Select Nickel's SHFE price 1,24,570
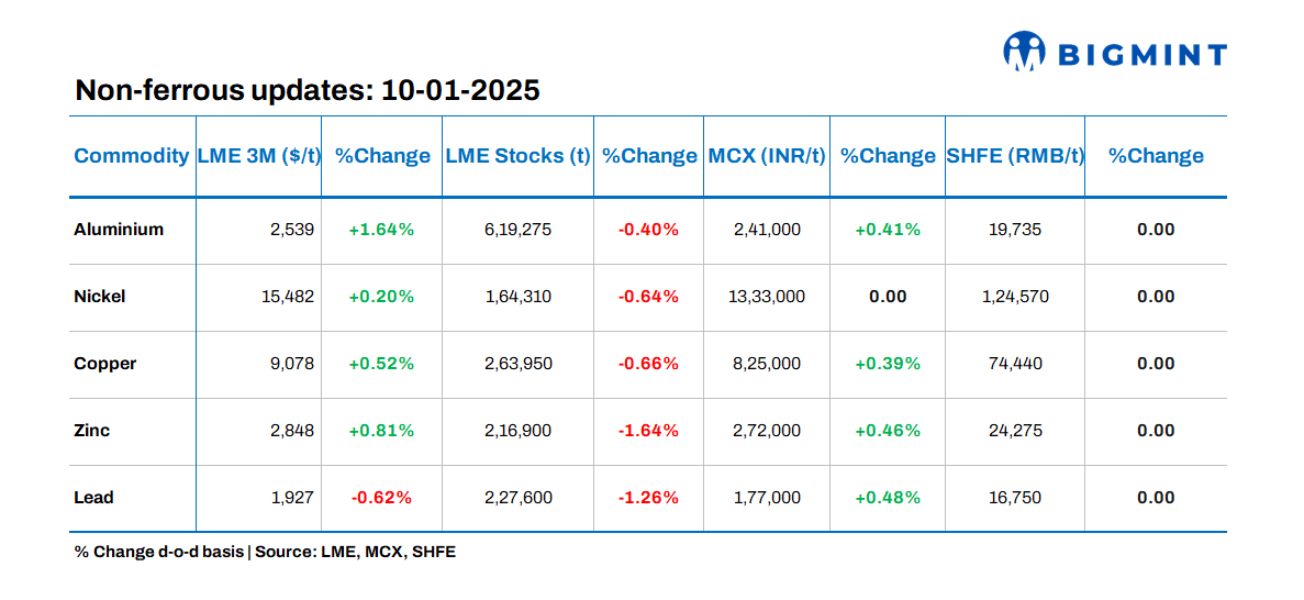The height and width of the screenshot is (600, 1304). tap(1015, 296)
